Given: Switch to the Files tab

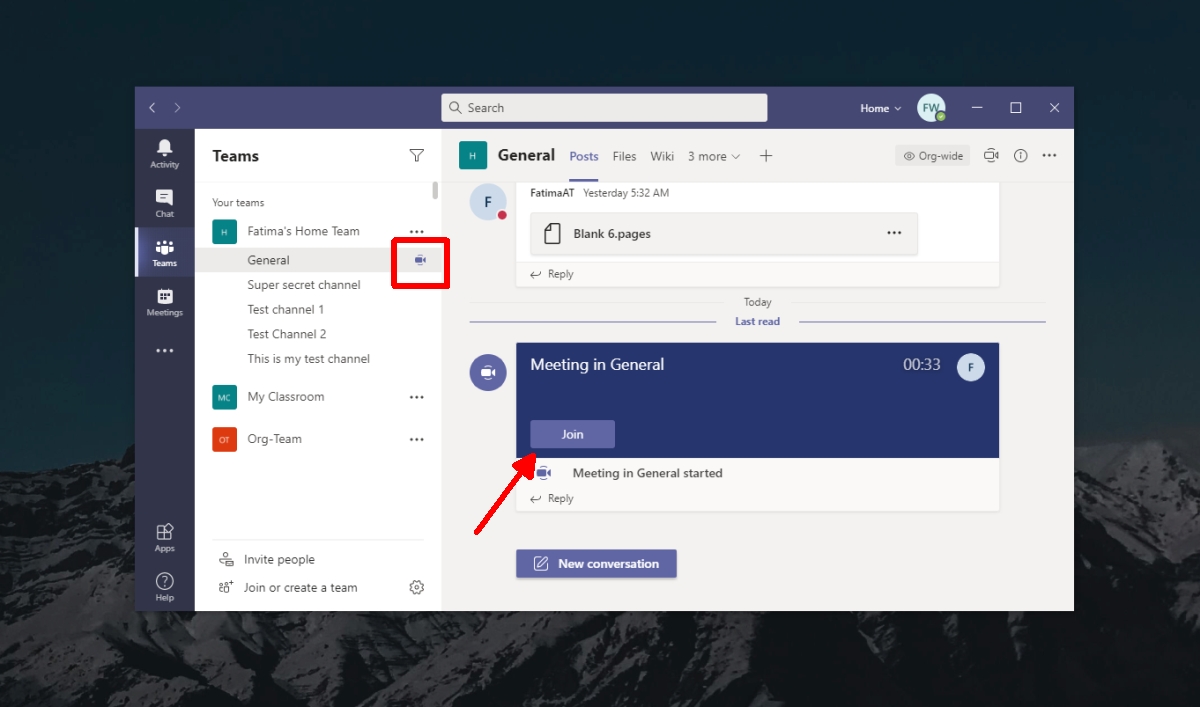Looking at the screenshot, I should tap(624, 156).
